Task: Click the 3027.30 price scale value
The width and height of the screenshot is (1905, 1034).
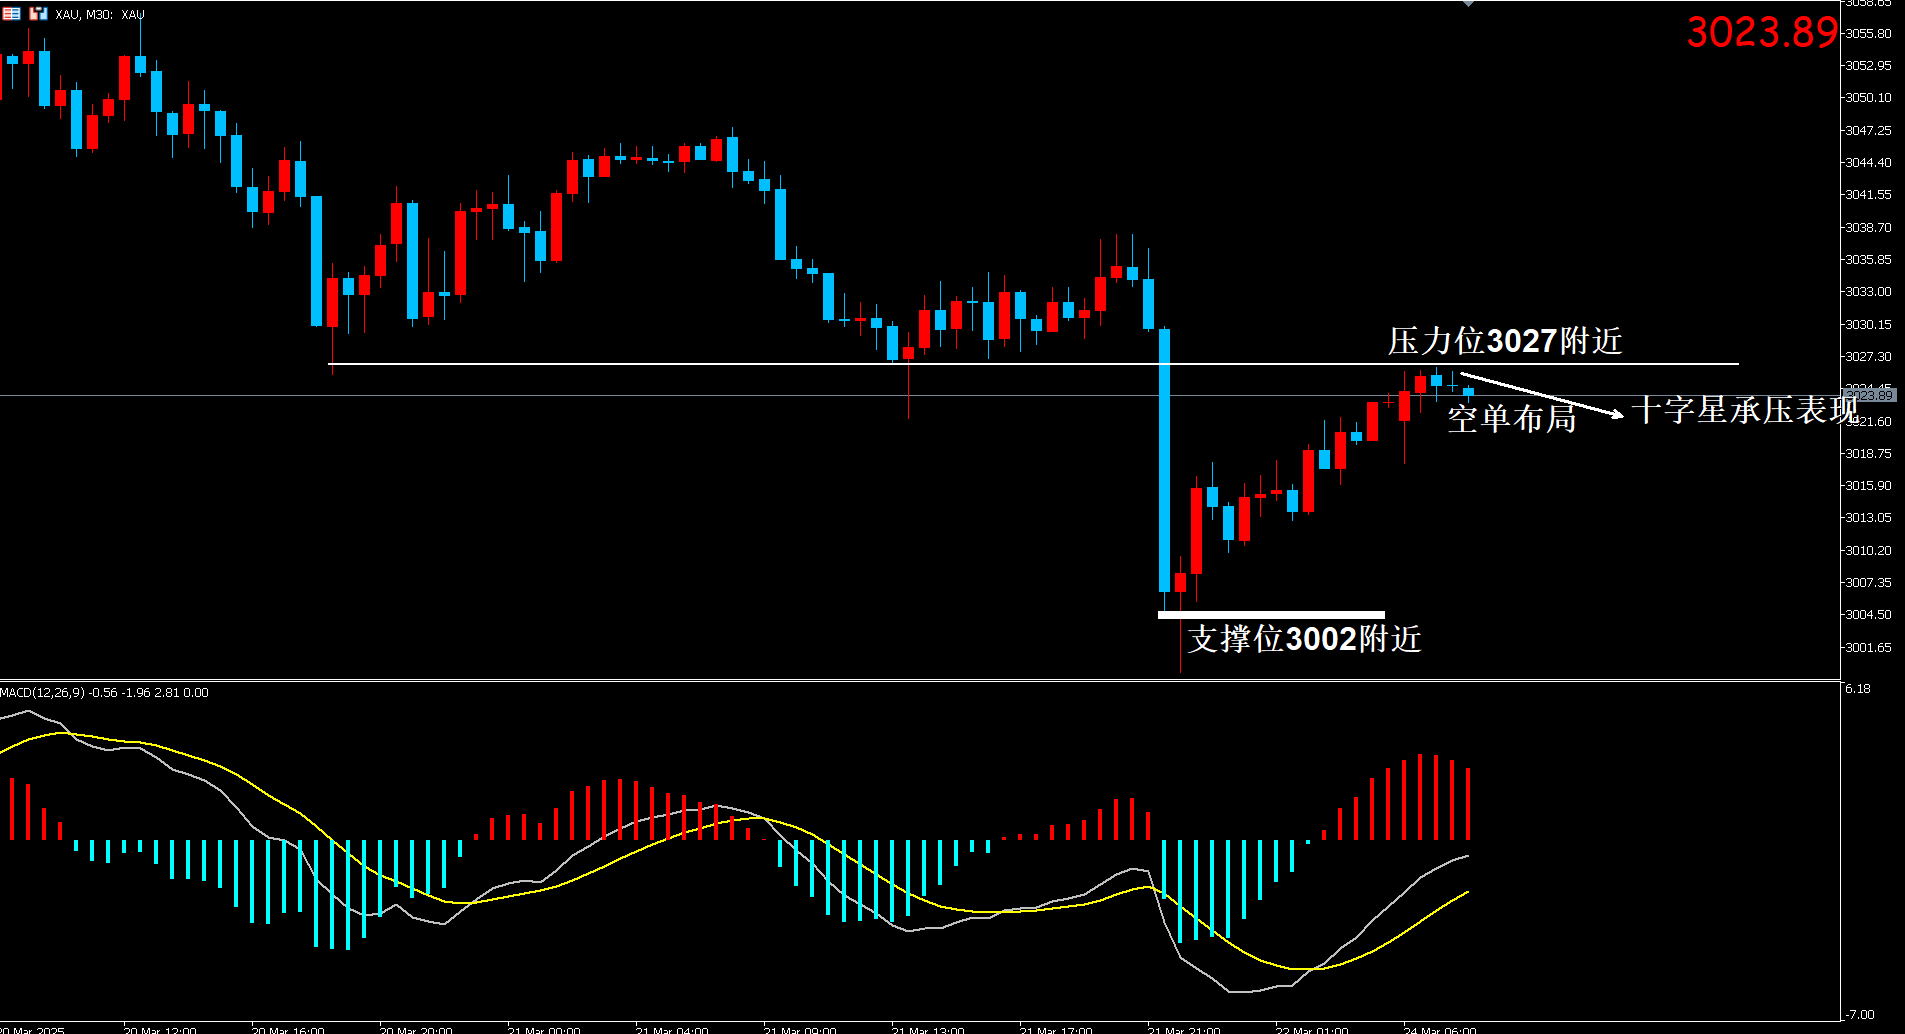Action: coord(1868,356)
